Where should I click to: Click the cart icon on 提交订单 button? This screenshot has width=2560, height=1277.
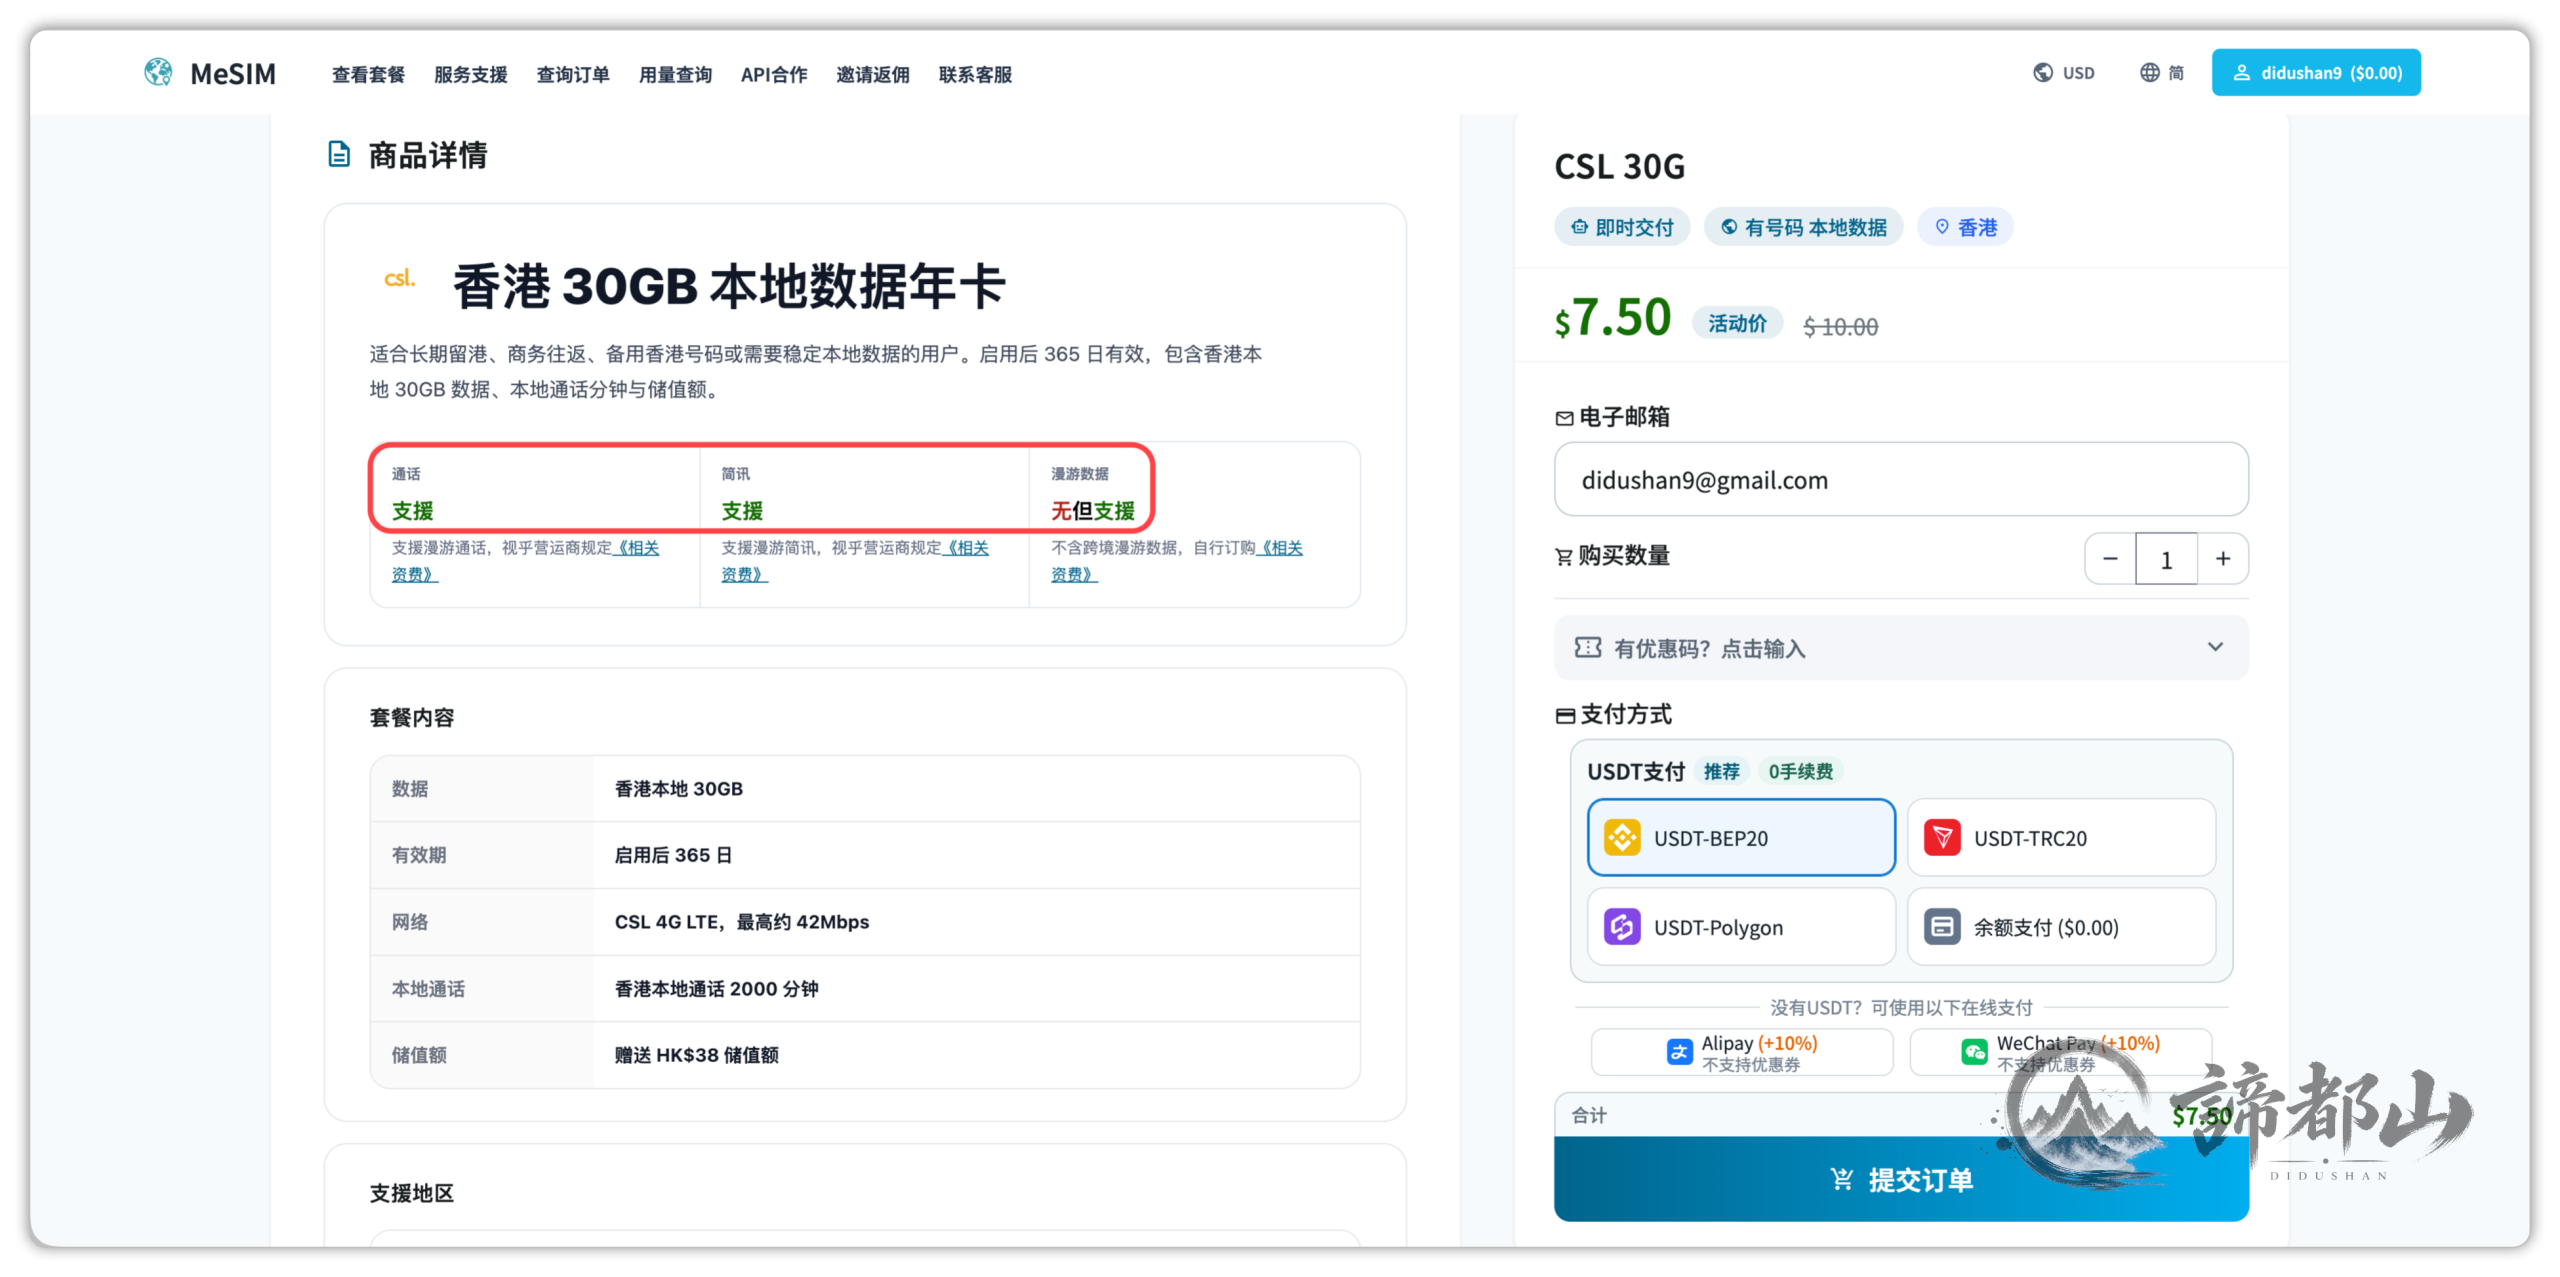click(1841, 1179)
